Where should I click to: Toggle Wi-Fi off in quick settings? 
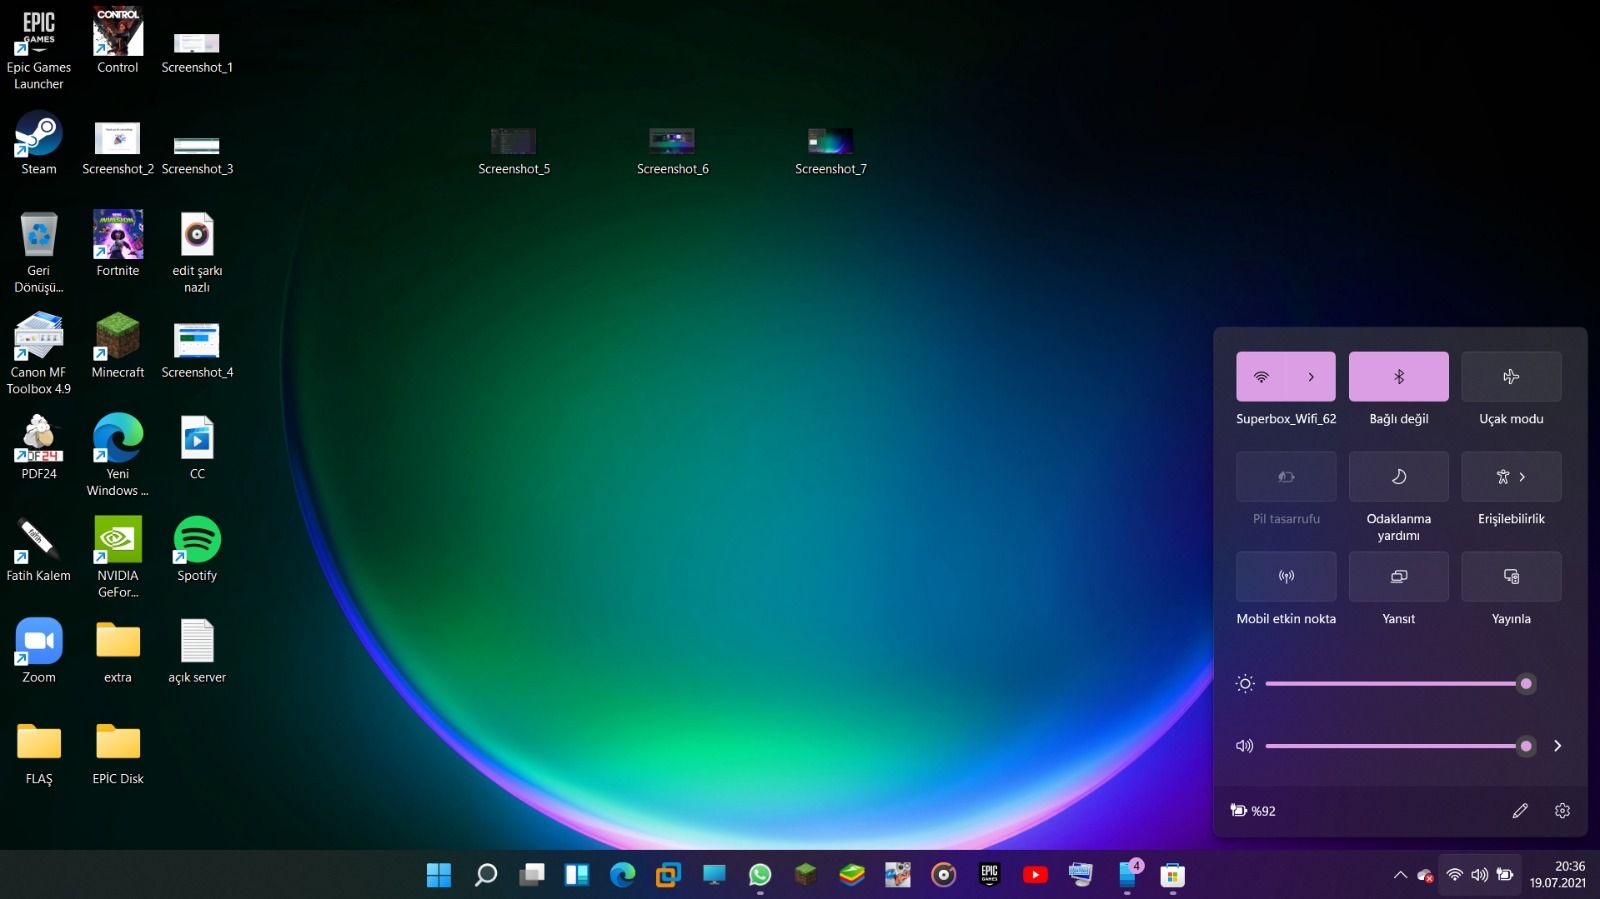pos(1261,377)
